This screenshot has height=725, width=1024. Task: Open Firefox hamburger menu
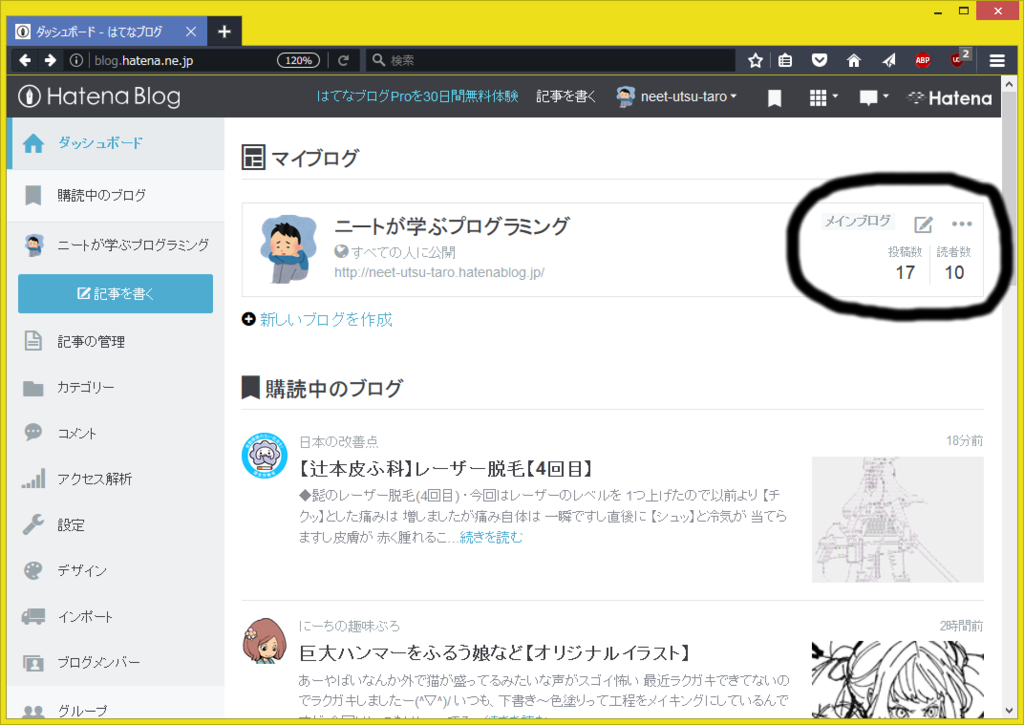[997, 61]
